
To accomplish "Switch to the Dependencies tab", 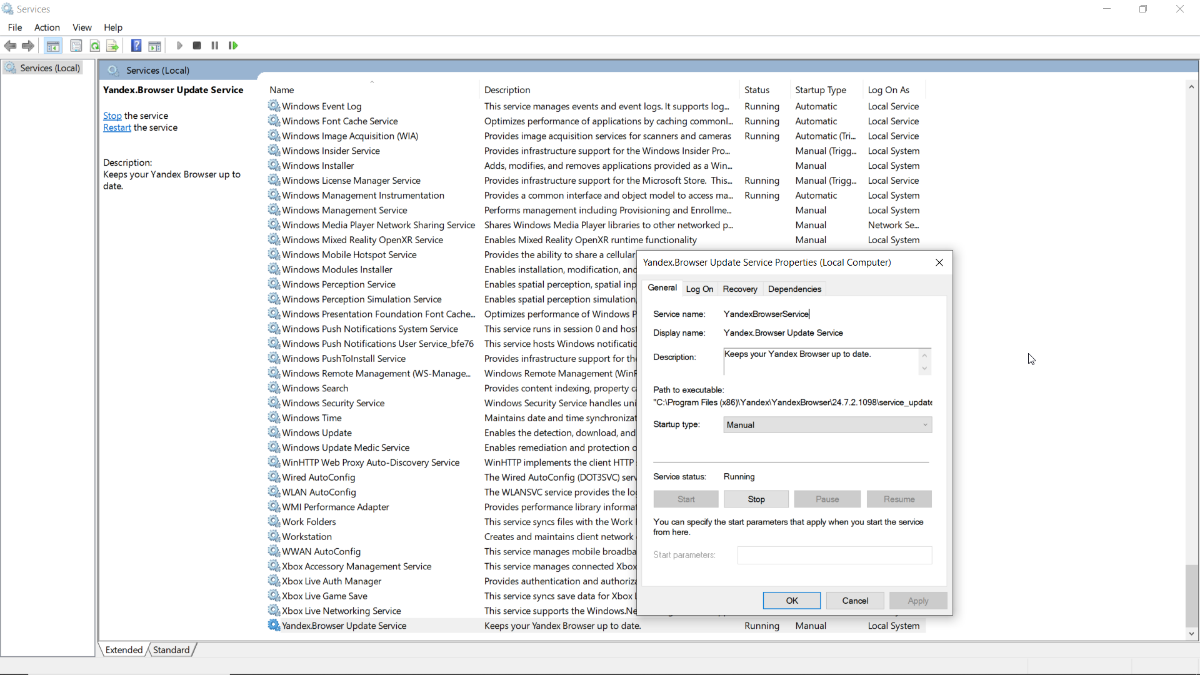I will click(795, 289).
